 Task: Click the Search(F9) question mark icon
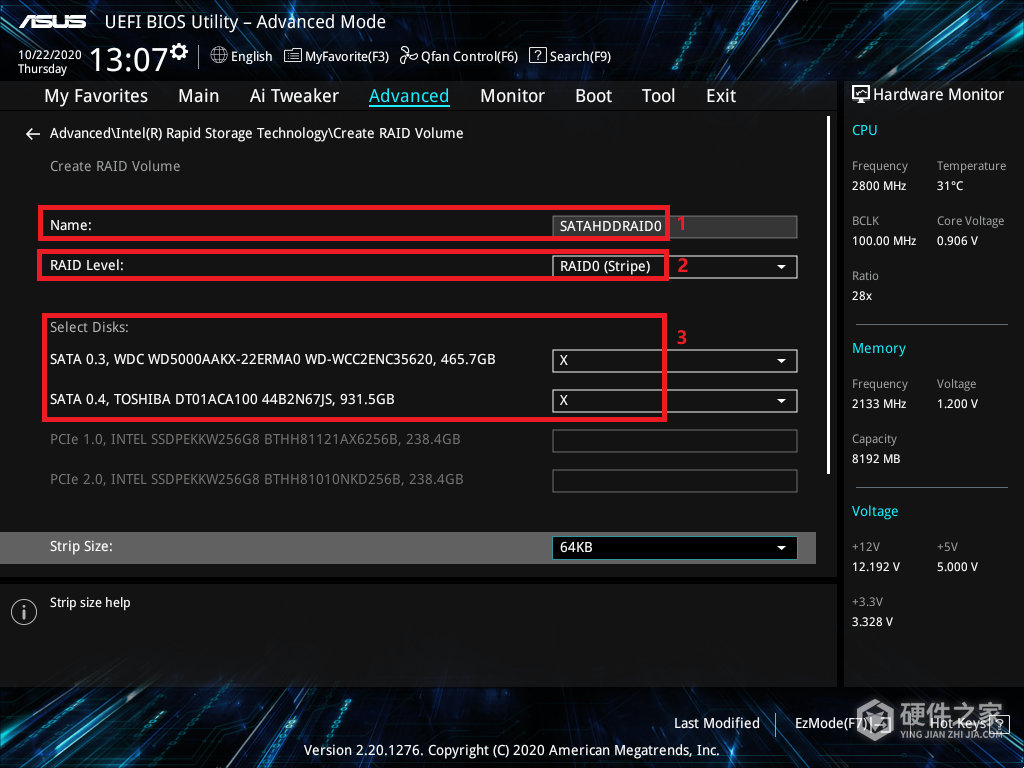pos(537,56)
